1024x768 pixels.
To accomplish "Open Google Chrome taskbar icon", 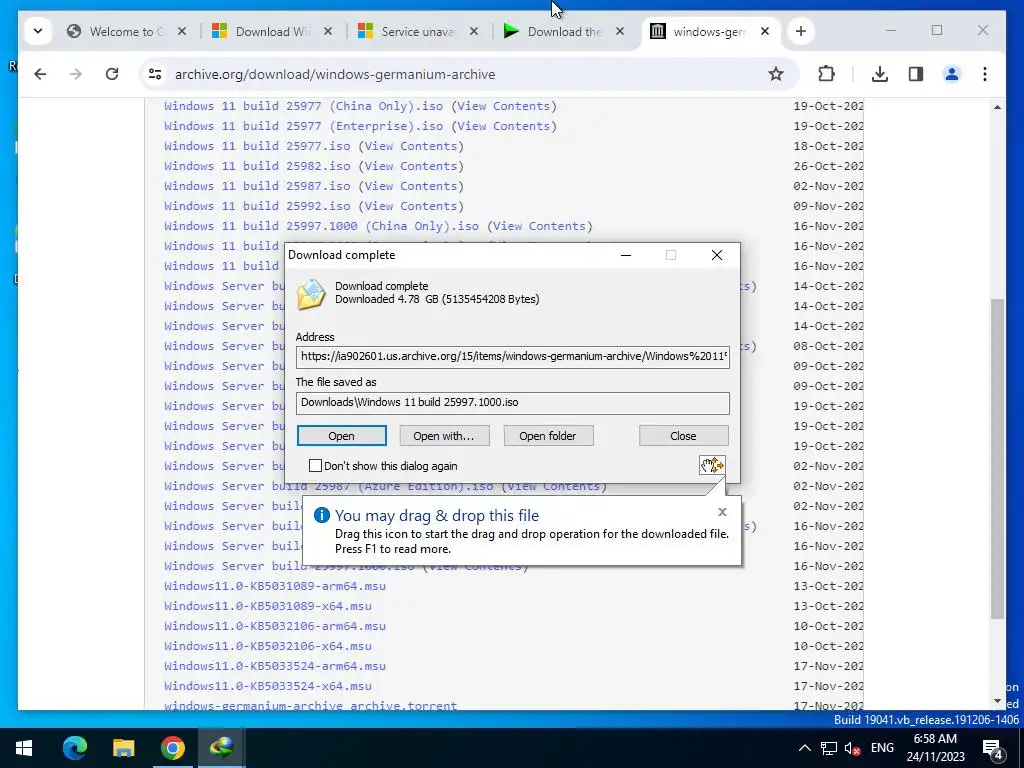I will (x=172, y=748).
